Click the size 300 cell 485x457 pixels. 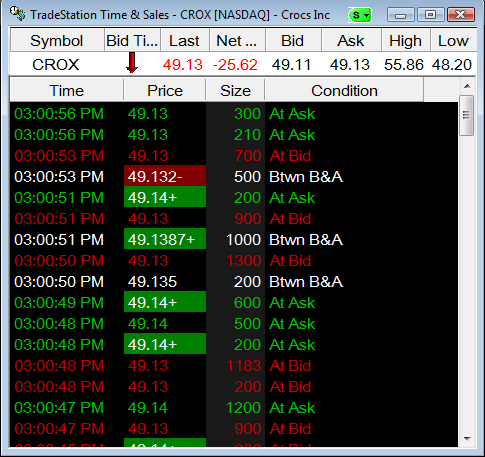(x=248, y=114)
